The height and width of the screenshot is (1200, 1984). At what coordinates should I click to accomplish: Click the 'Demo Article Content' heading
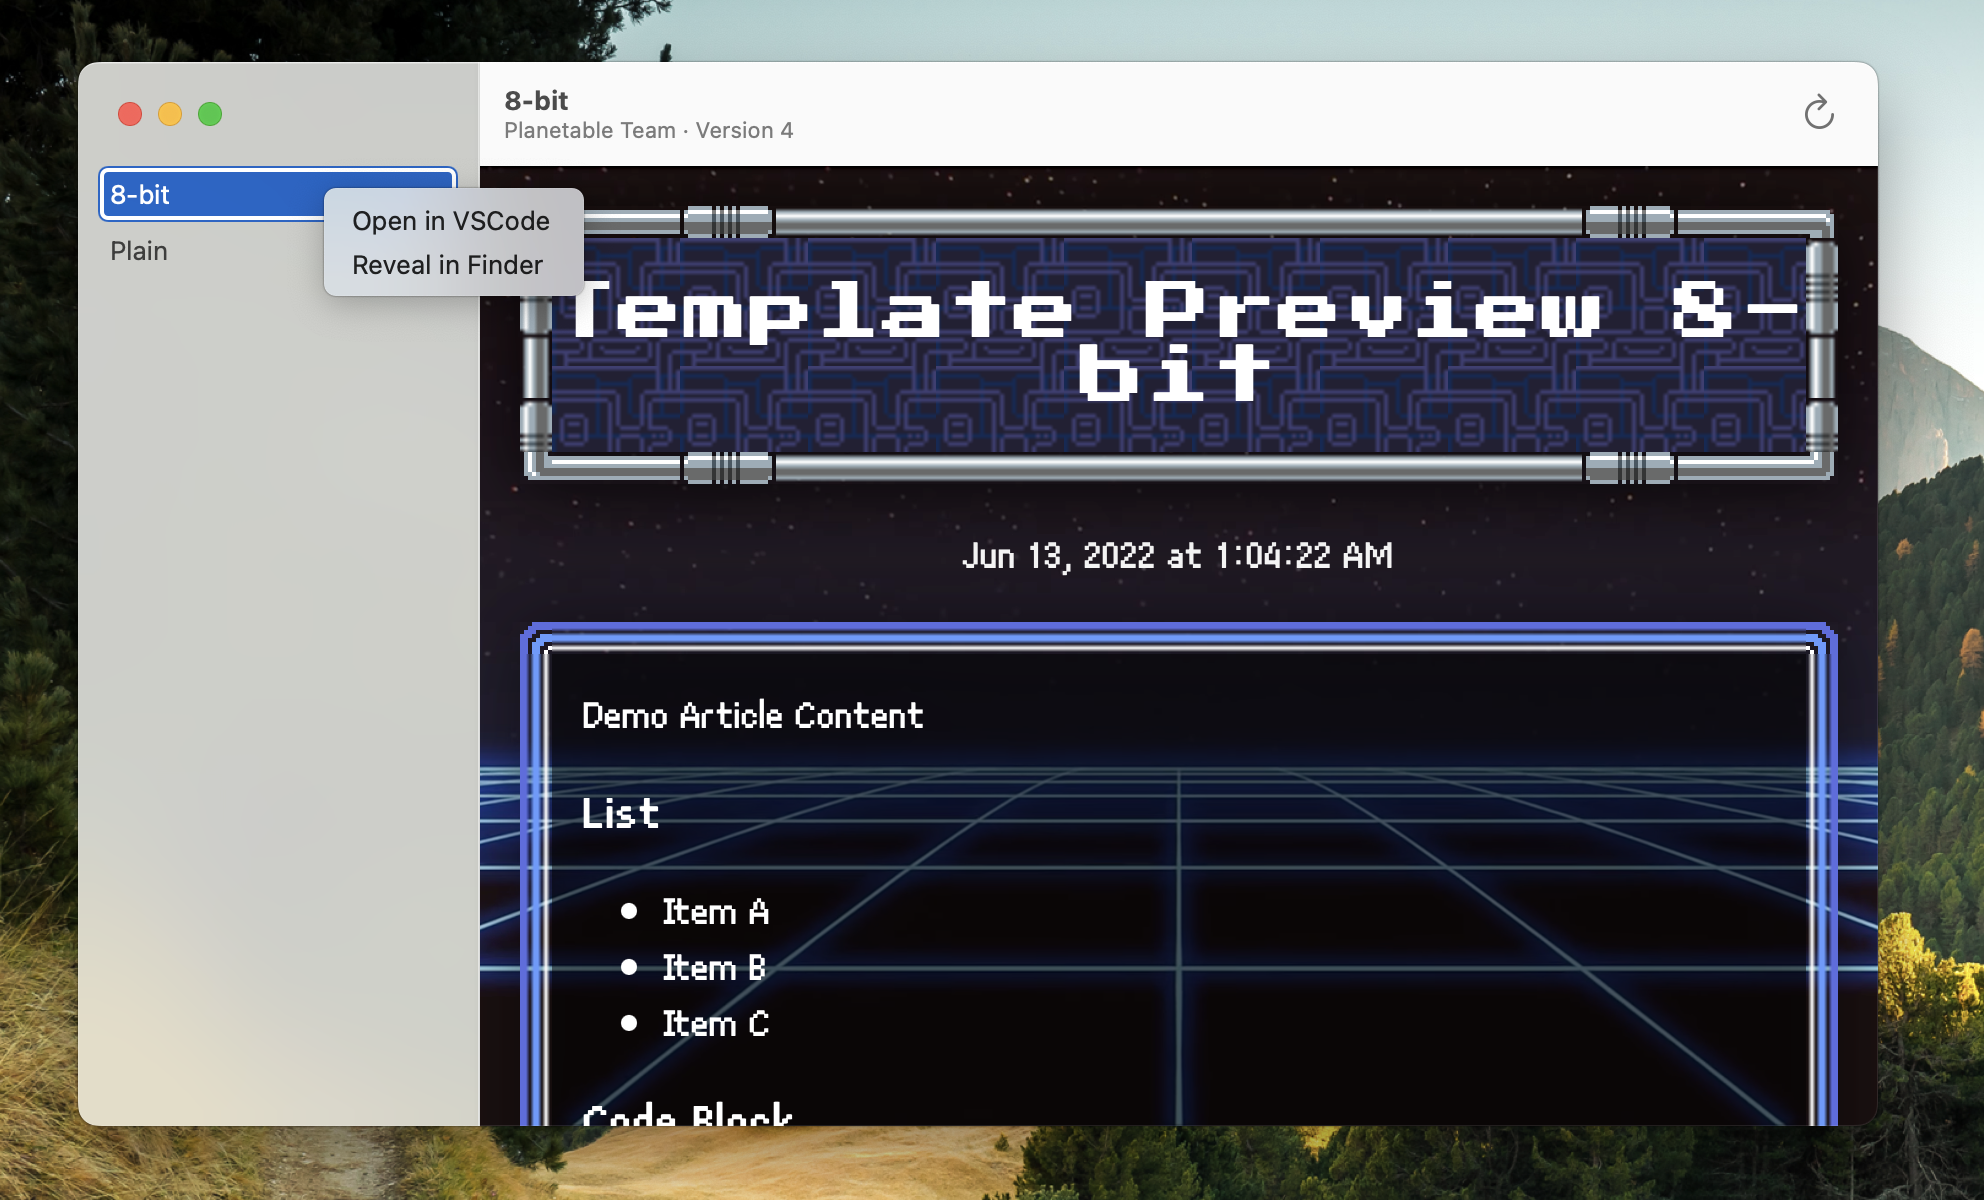[753, 715]
